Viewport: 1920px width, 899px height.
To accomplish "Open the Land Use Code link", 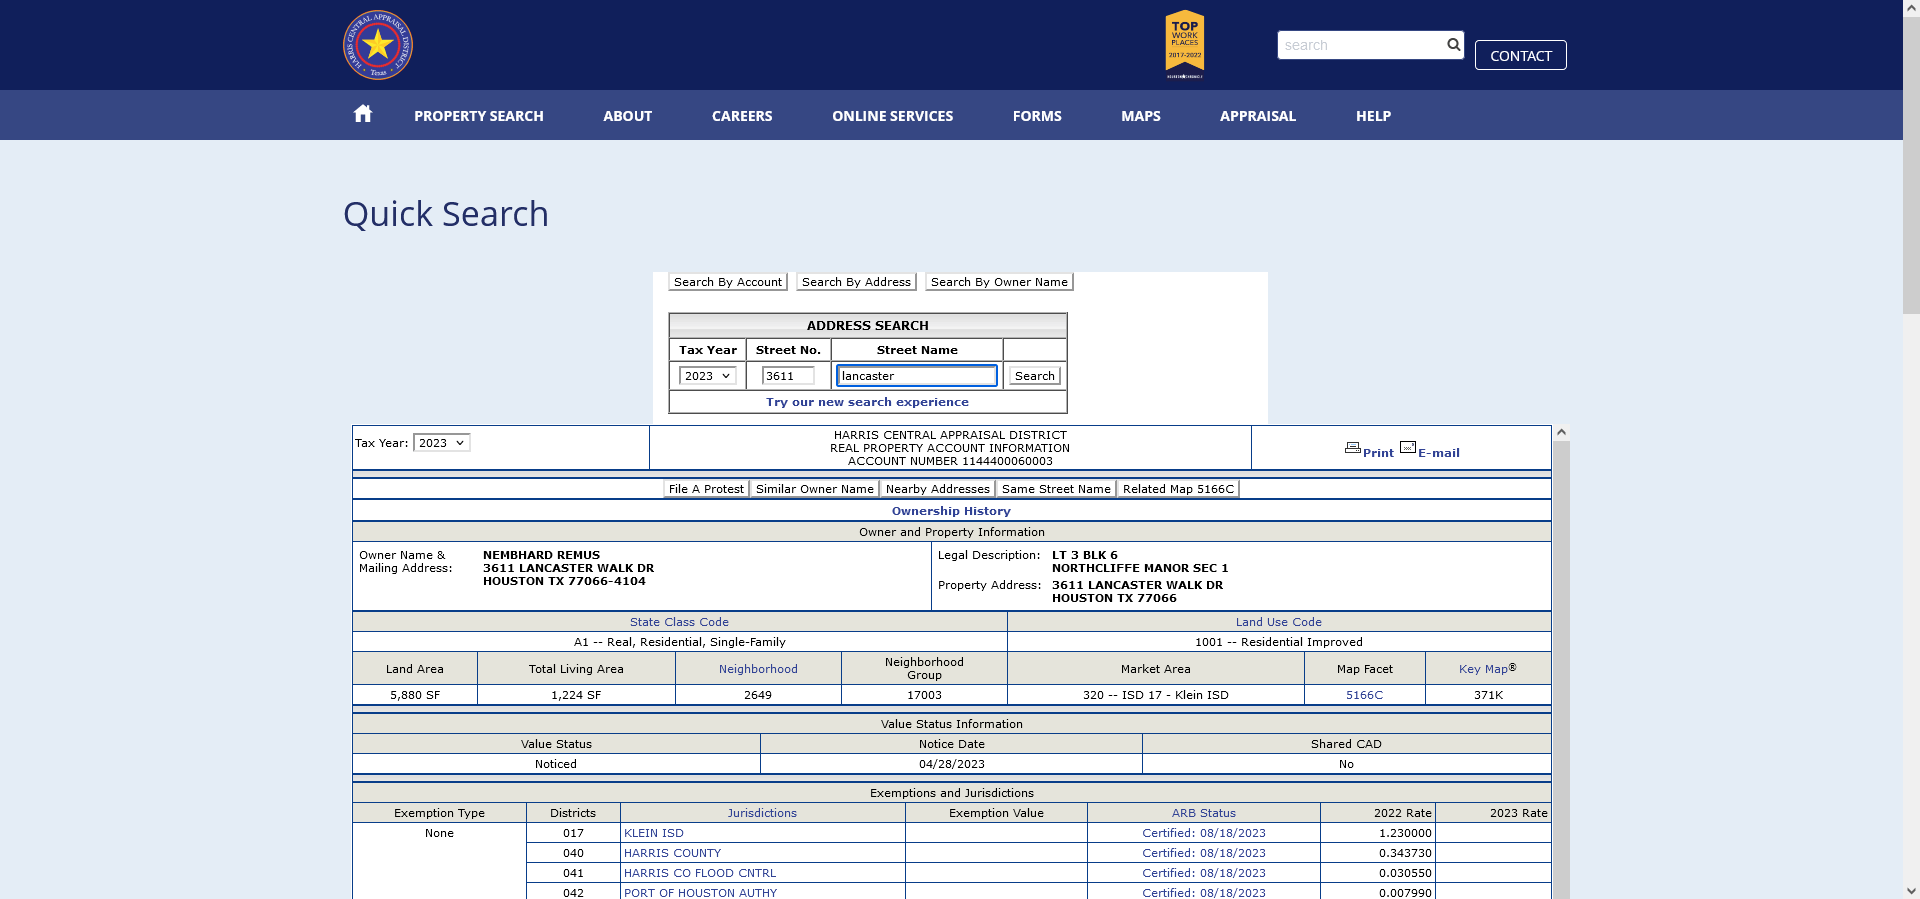I will 1278,622.
